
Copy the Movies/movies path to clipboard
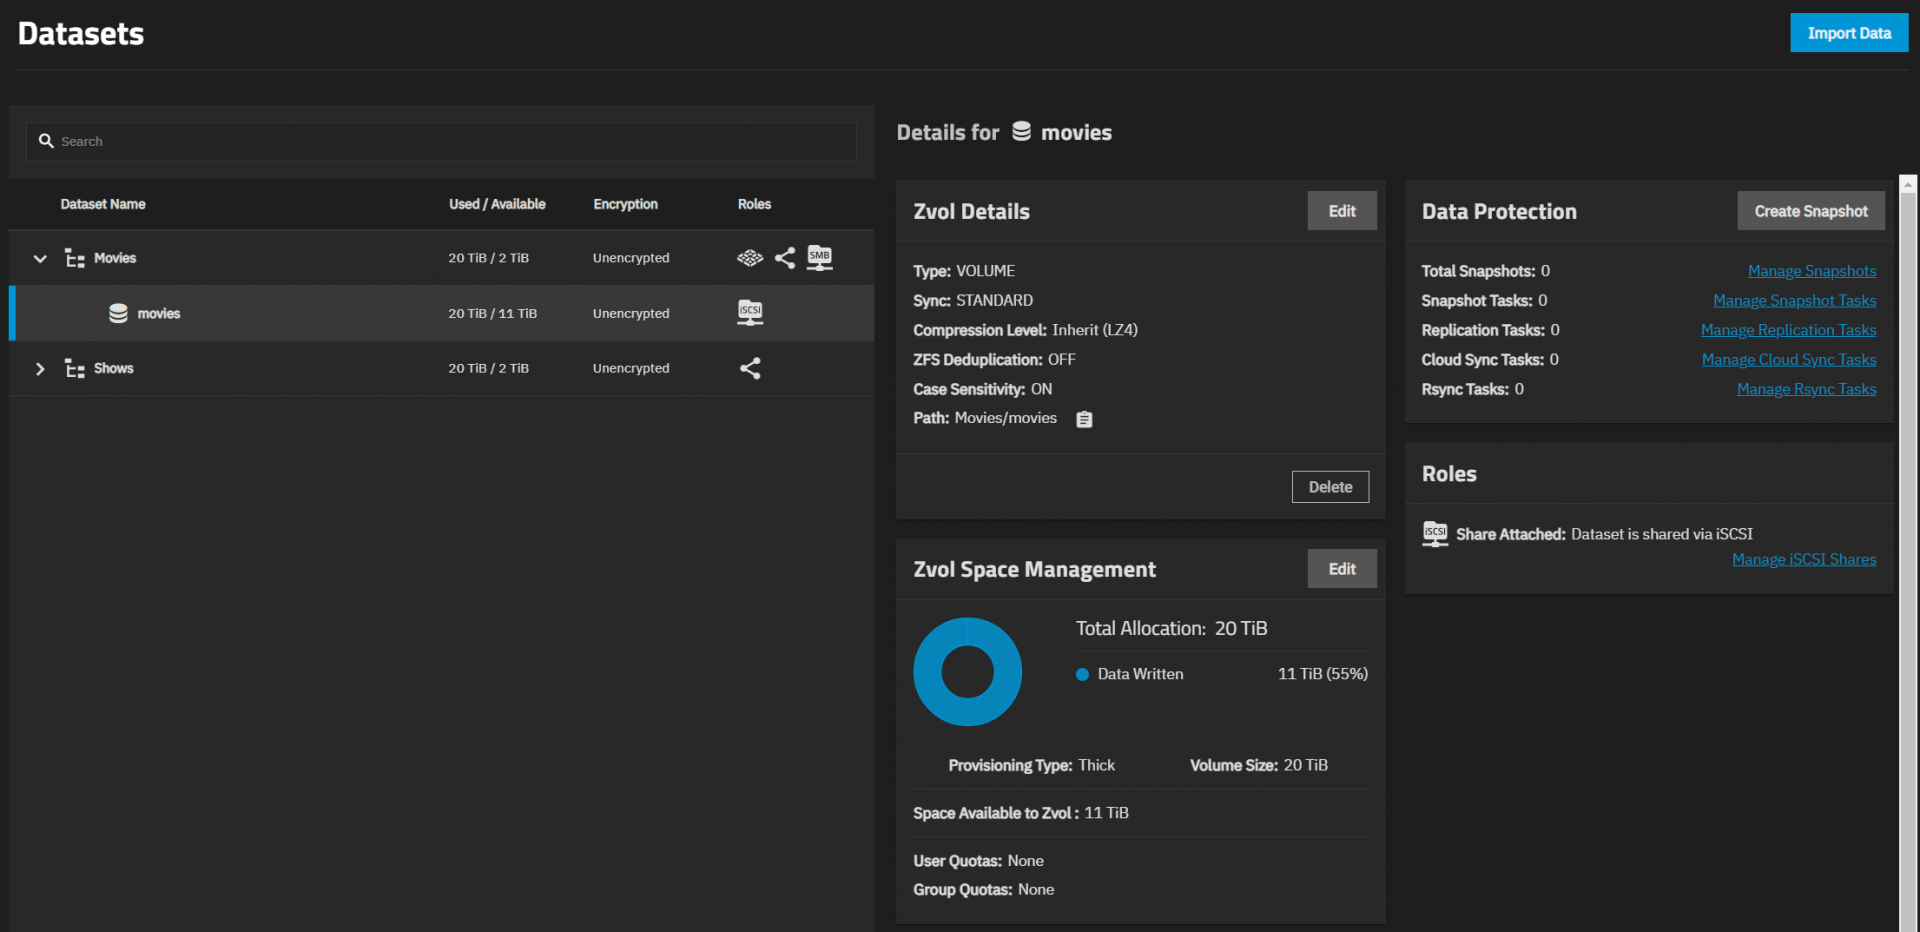pyautogui.click(x=1084, y=419)
